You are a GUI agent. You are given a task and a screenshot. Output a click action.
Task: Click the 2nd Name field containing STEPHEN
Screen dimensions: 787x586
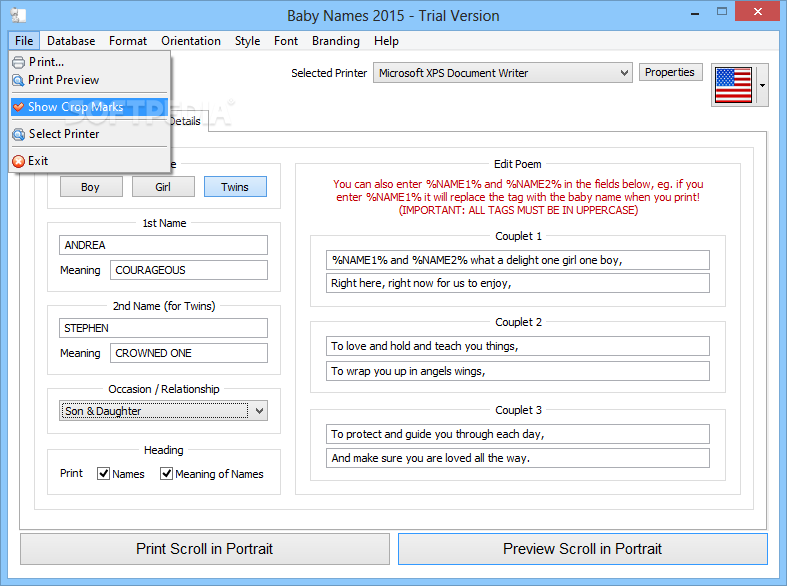point(163,328)
